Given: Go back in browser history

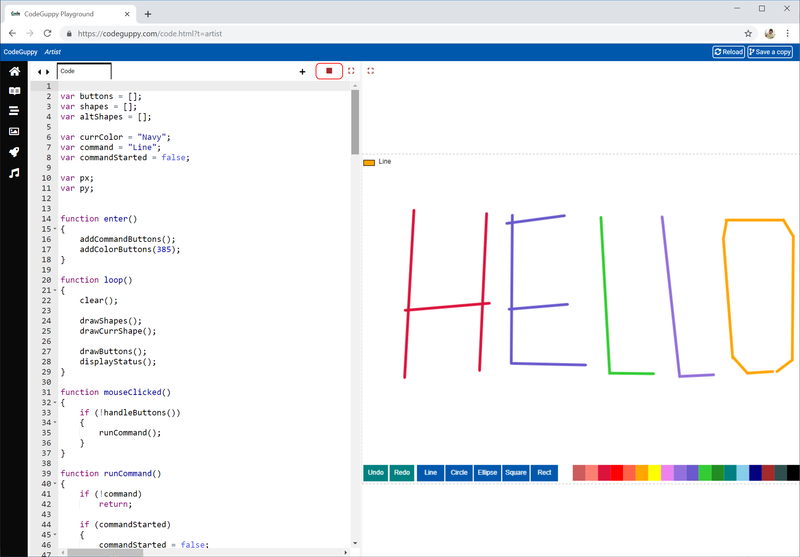Looking at the screenshot, I should (x=12, y=33).
